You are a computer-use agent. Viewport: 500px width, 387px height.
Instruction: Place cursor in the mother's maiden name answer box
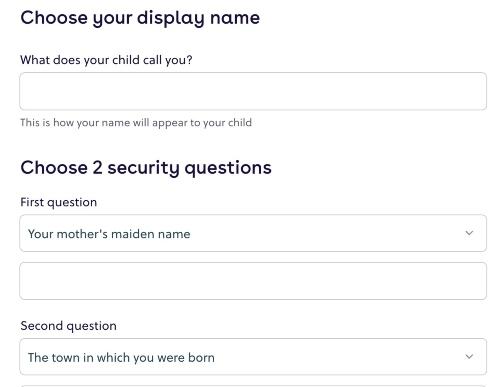coord(253,281)
